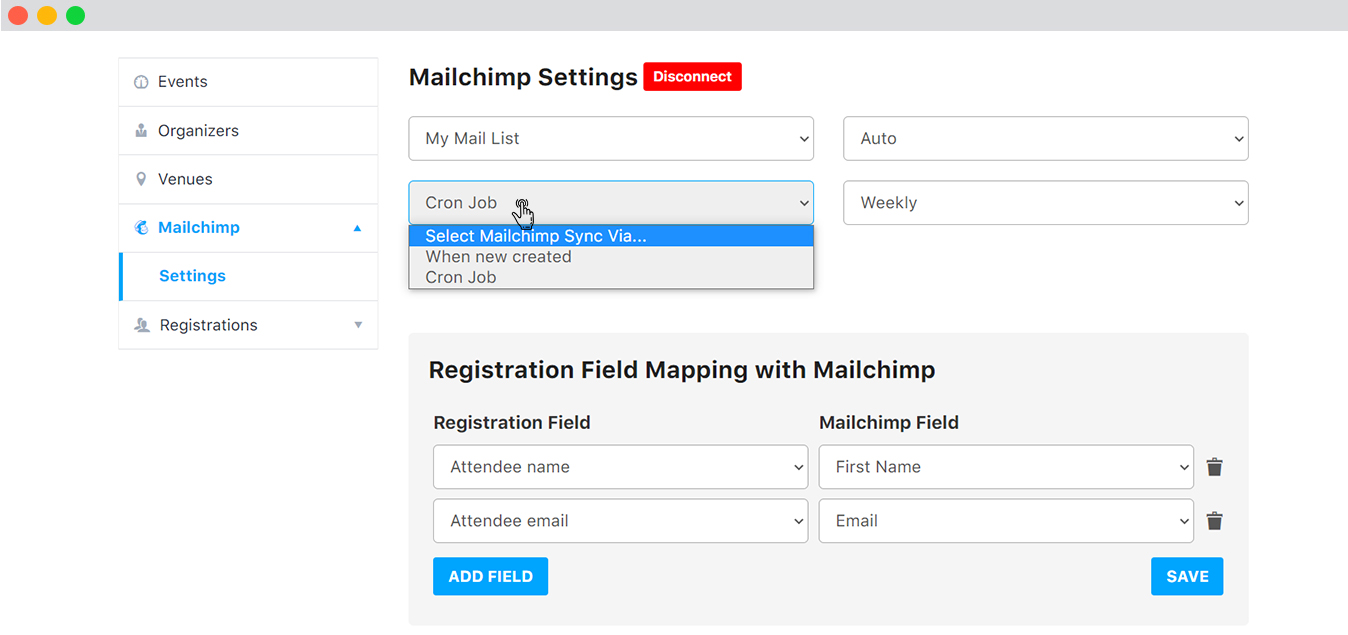Open Venues in the sidebar
The width and height of the screenshot is (1348, 635).
(x=248, y=179)
